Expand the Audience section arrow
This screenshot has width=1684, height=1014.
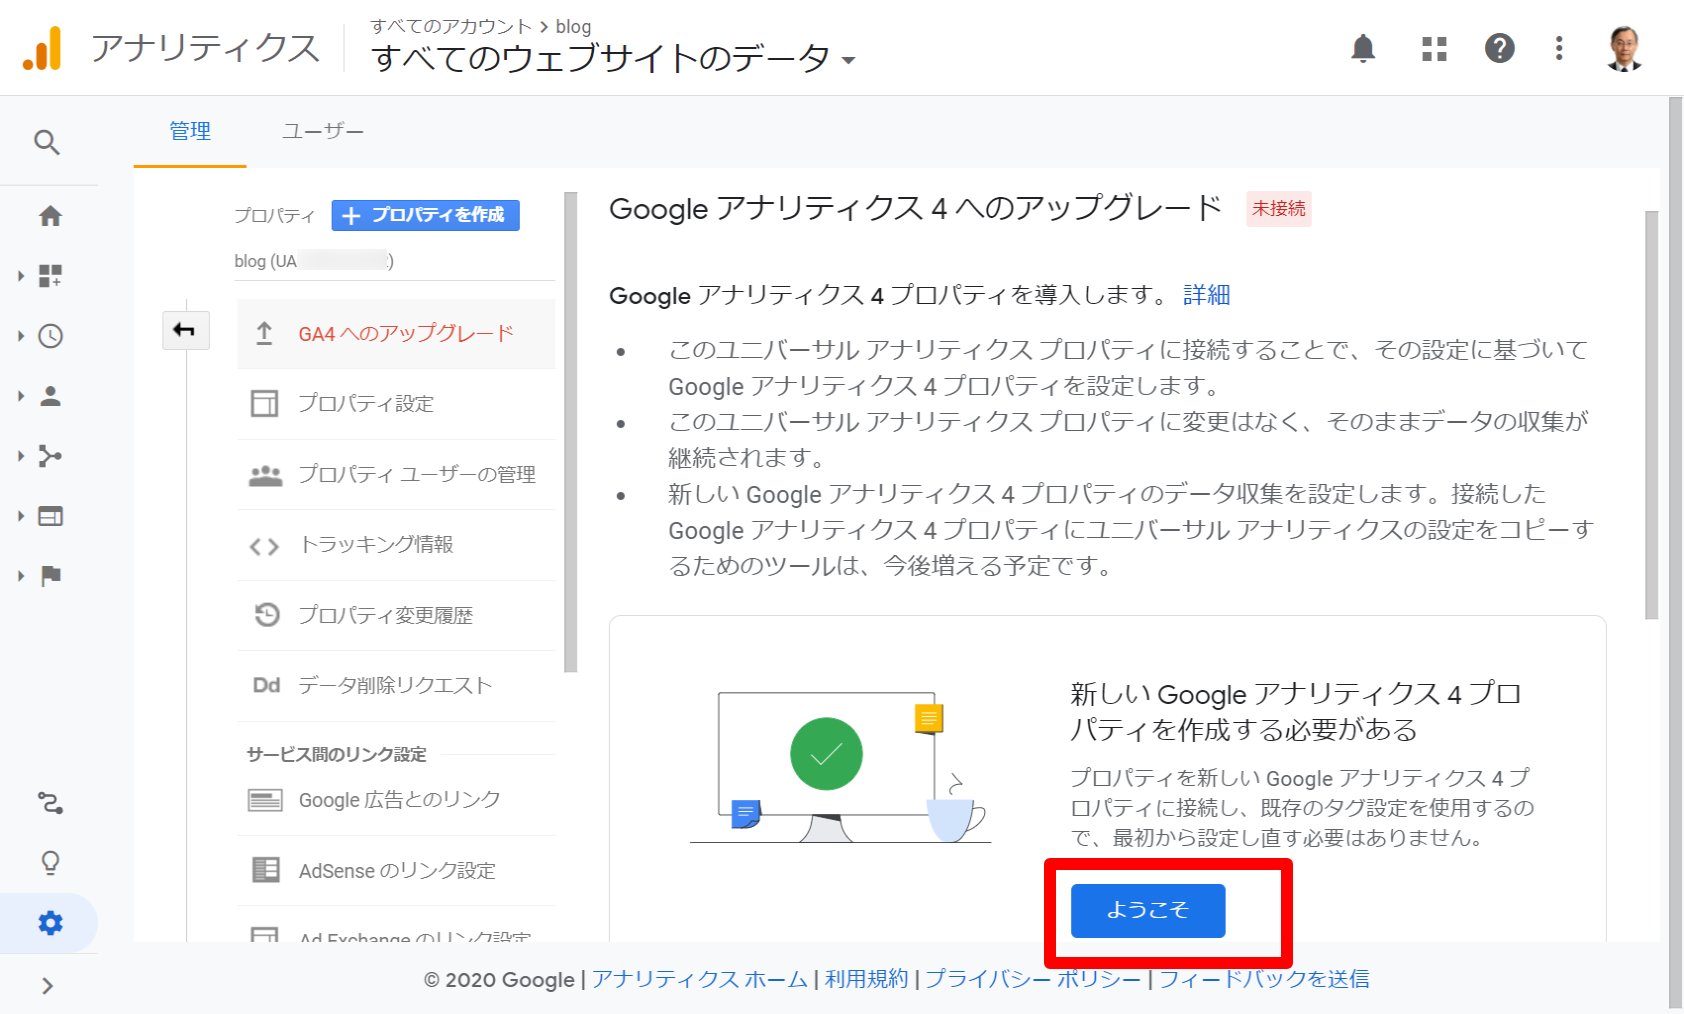(x=21, y=396)
